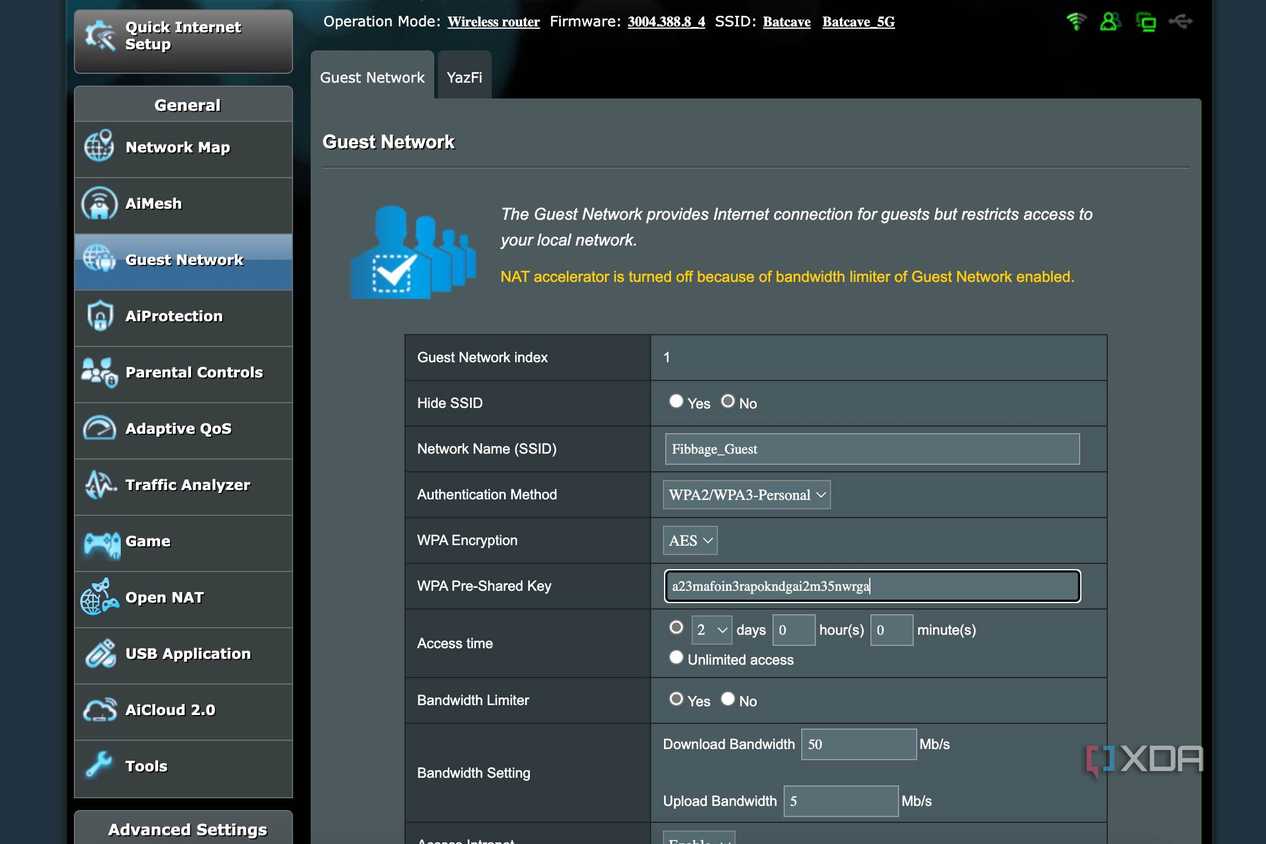Click the Batcave SSID link
Screen dimensions: 1266x844
pyautogui.click(x=786, y=22)
